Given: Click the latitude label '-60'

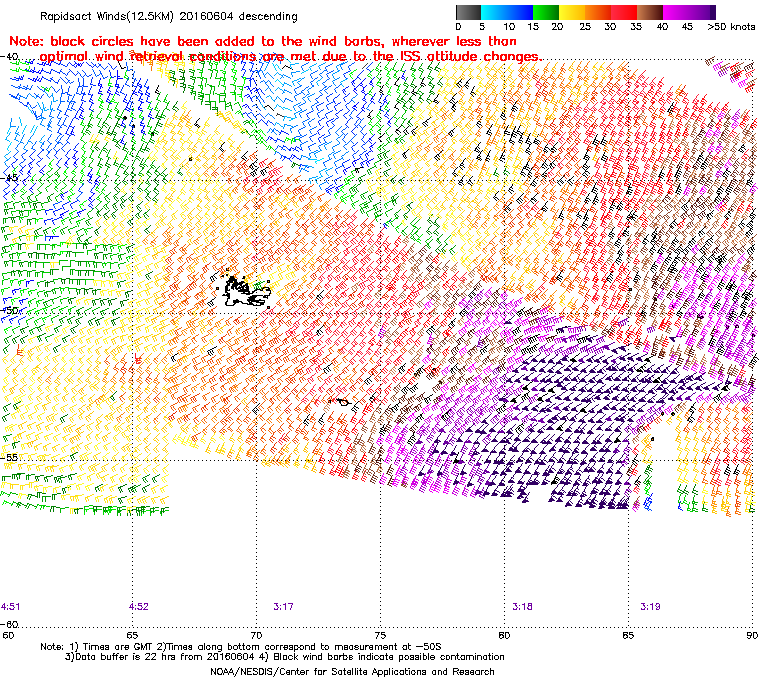Looking at the screenshot, I should pyautogui.click(x=9, y=624).
